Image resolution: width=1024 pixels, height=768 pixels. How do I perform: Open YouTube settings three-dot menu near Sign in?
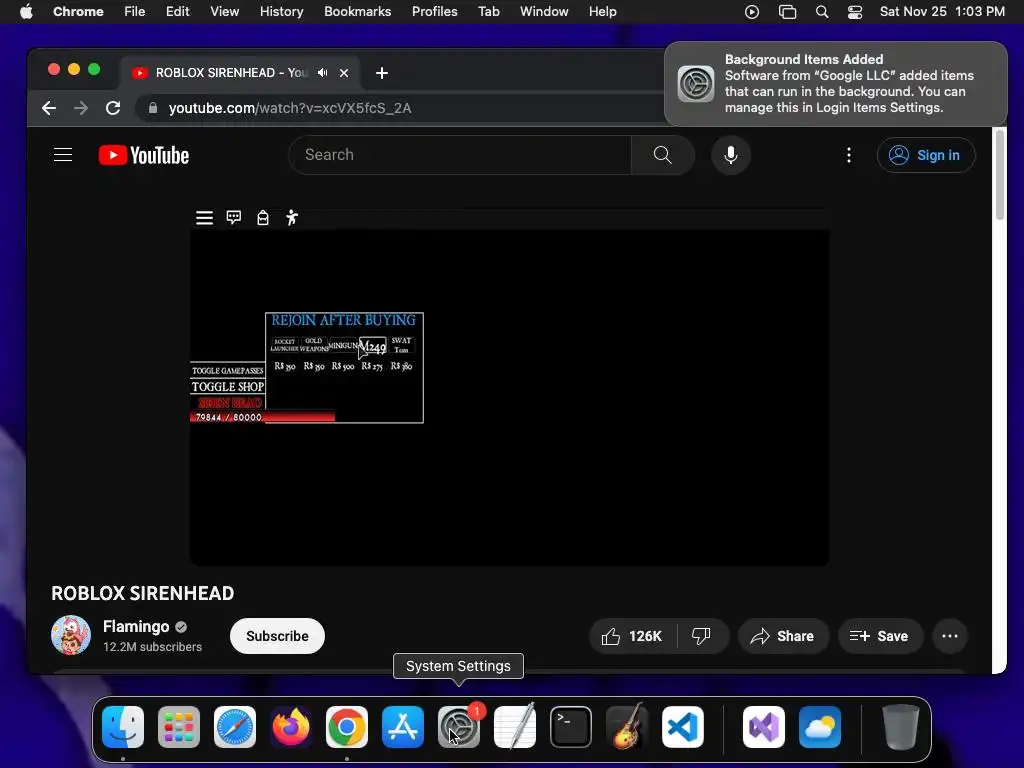pos(848,155)
